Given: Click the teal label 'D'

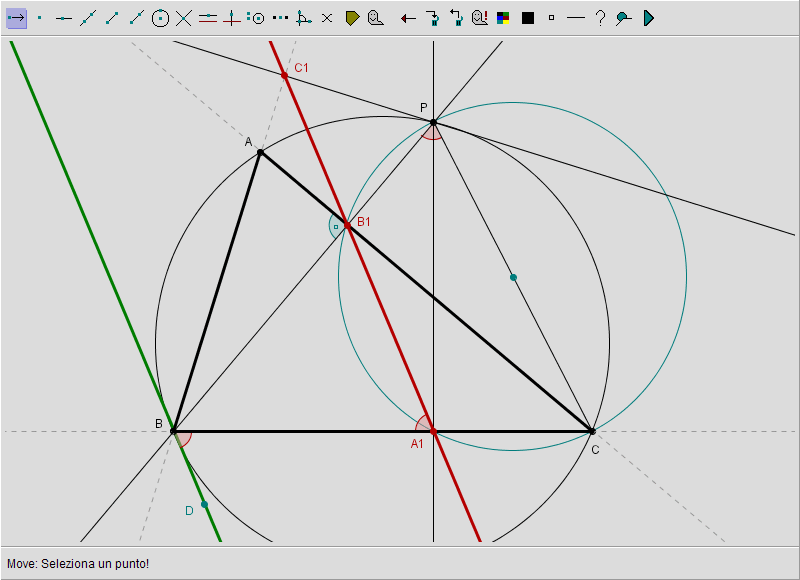Looking at the screenshot, I should click(189, 511).
